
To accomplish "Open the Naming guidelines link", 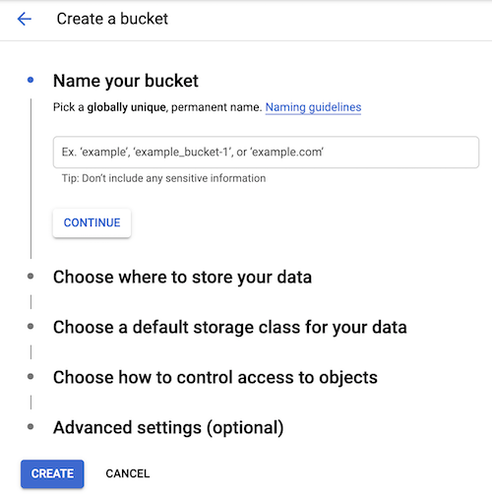I will (313, 107).
